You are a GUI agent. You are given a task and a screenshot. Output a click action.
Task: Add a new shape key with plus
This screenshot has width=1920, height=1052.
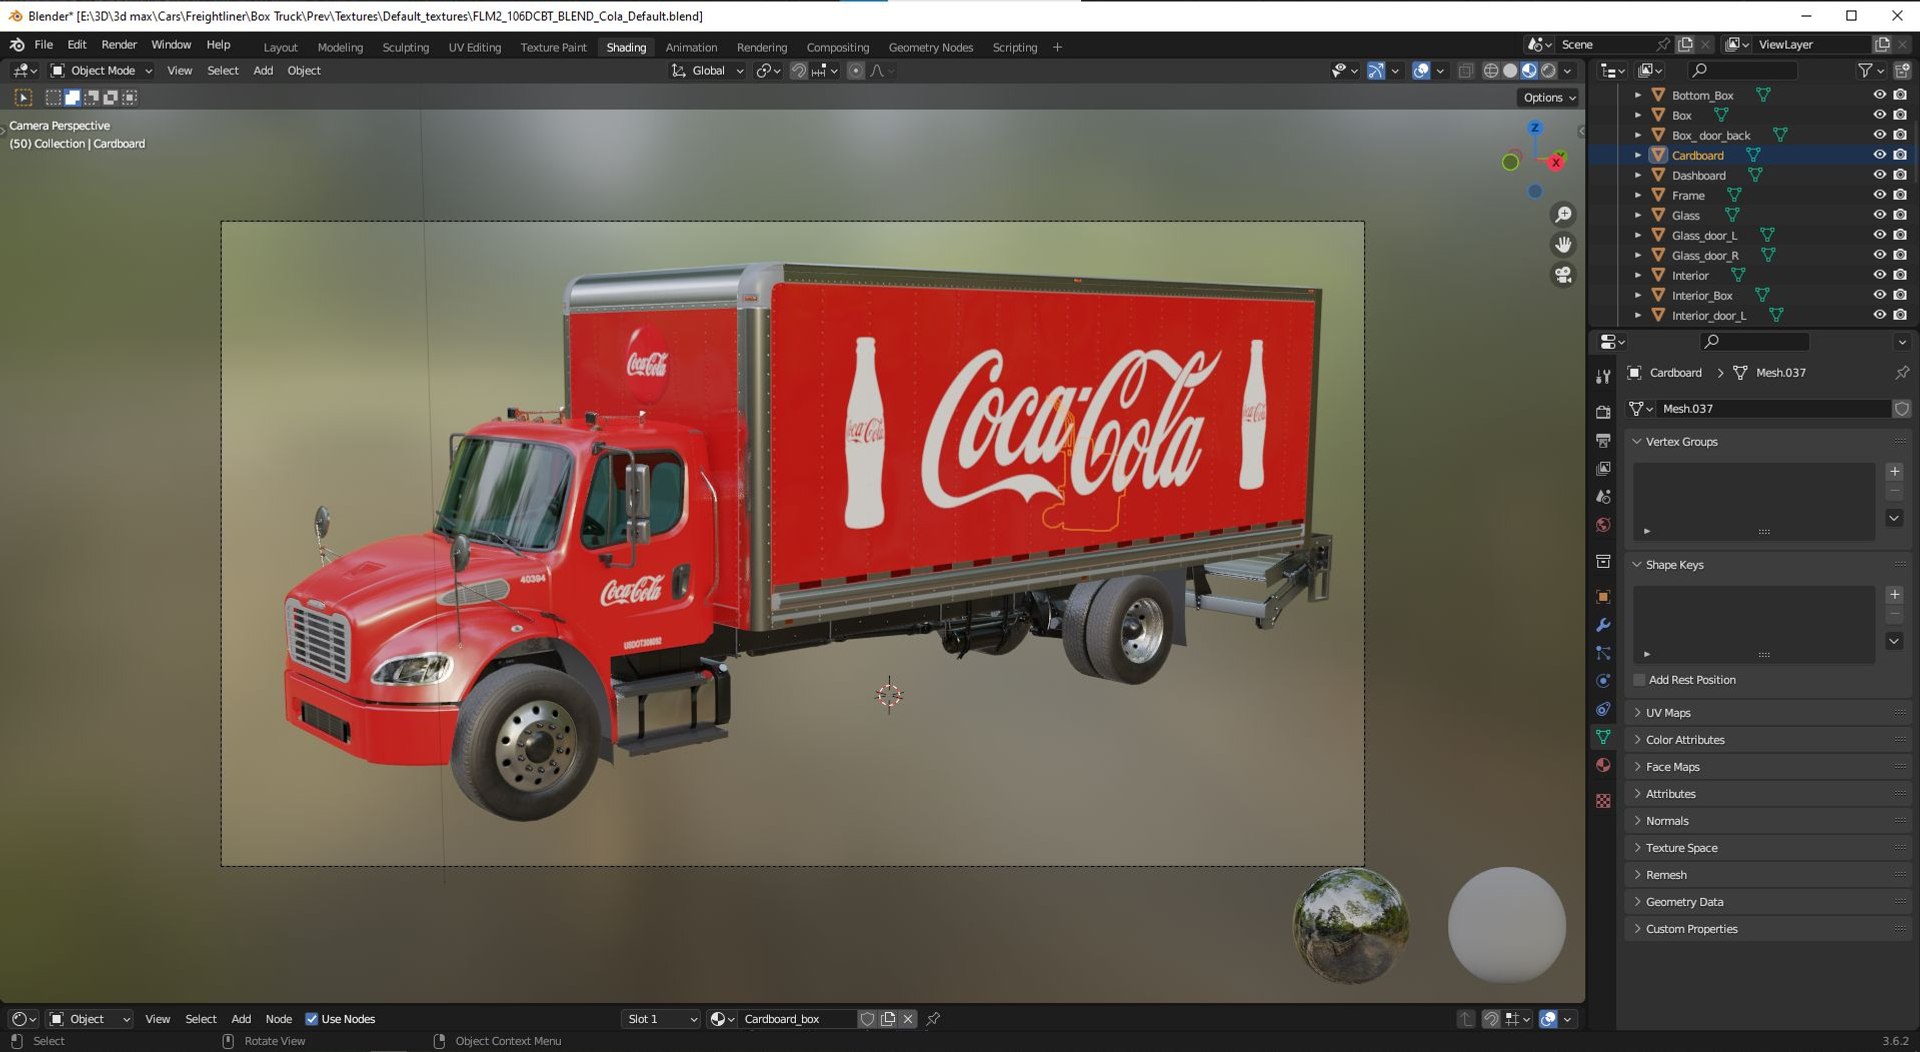[x=1894, y=595]
